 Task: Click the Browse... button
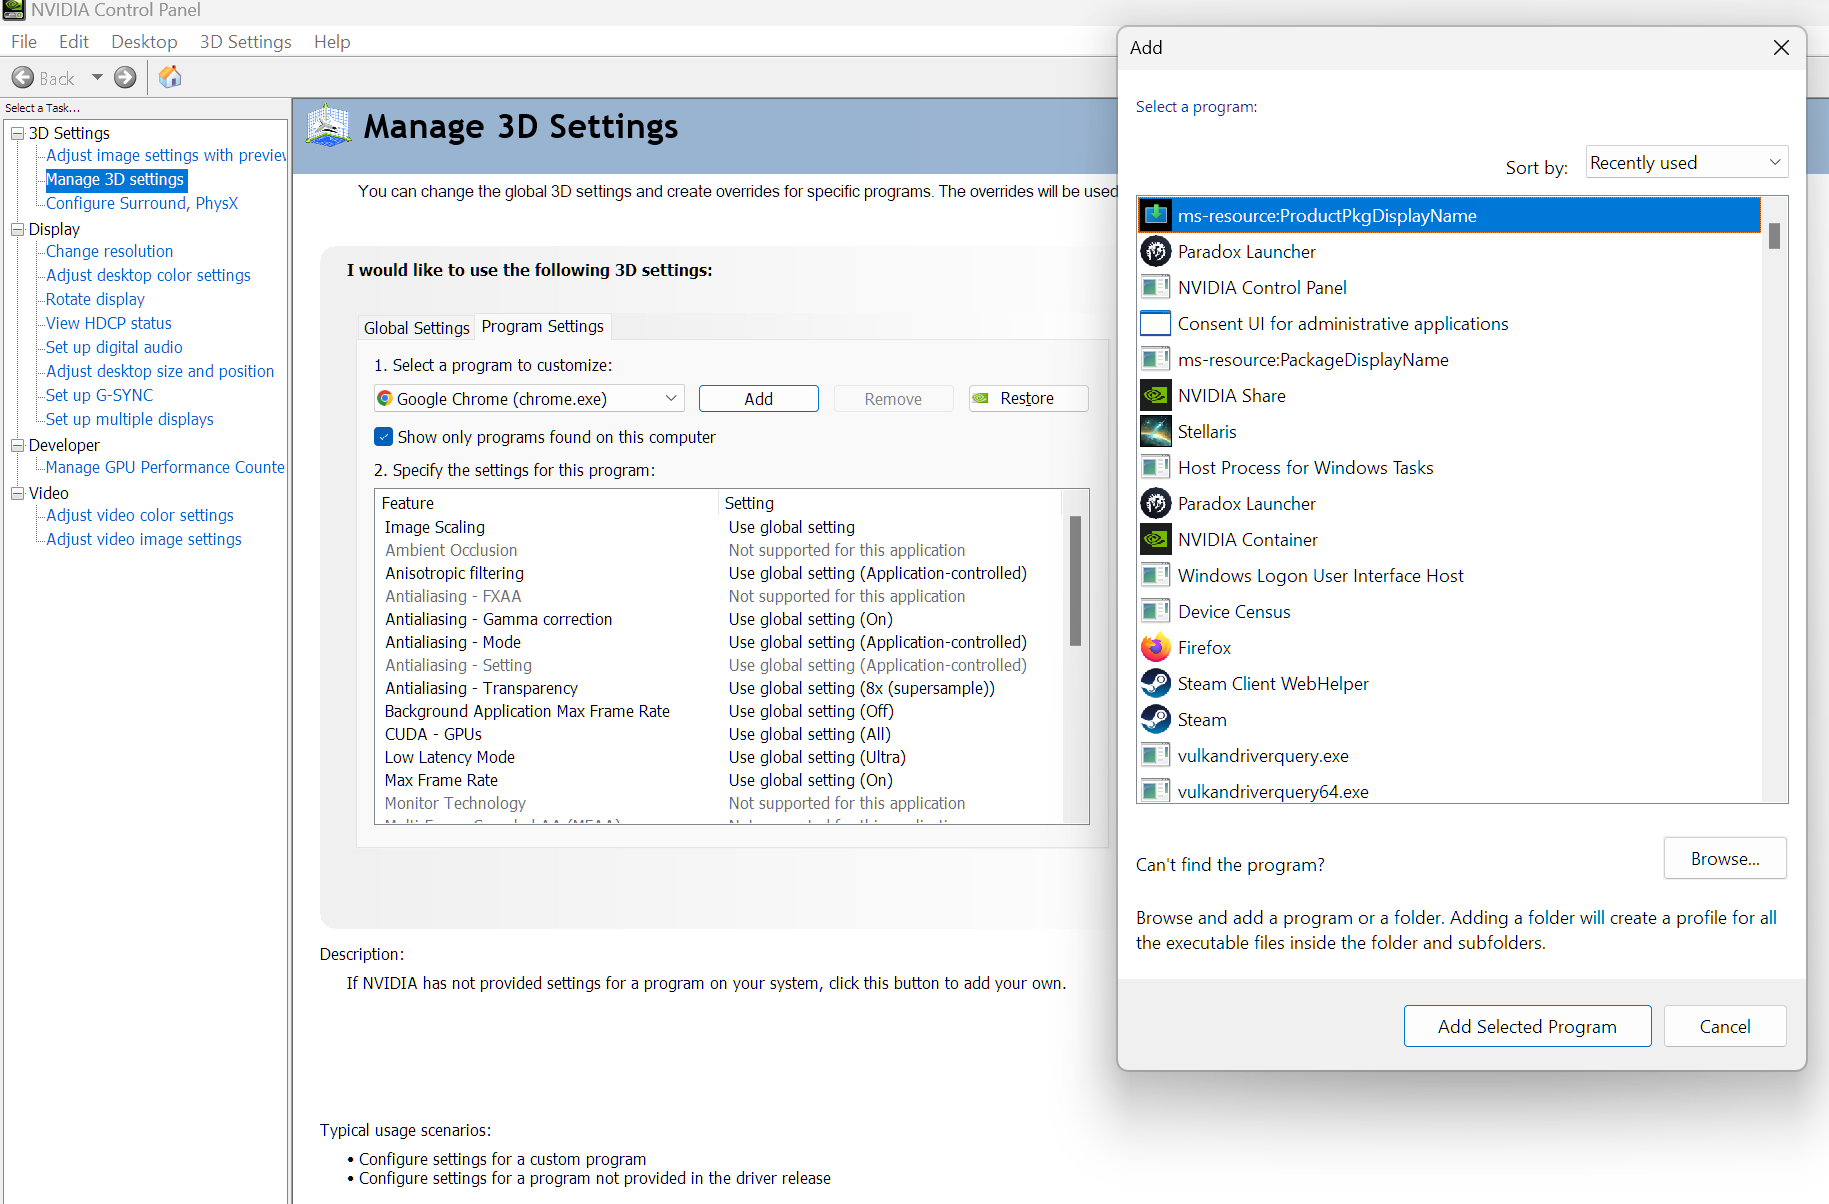point(1725,858)
